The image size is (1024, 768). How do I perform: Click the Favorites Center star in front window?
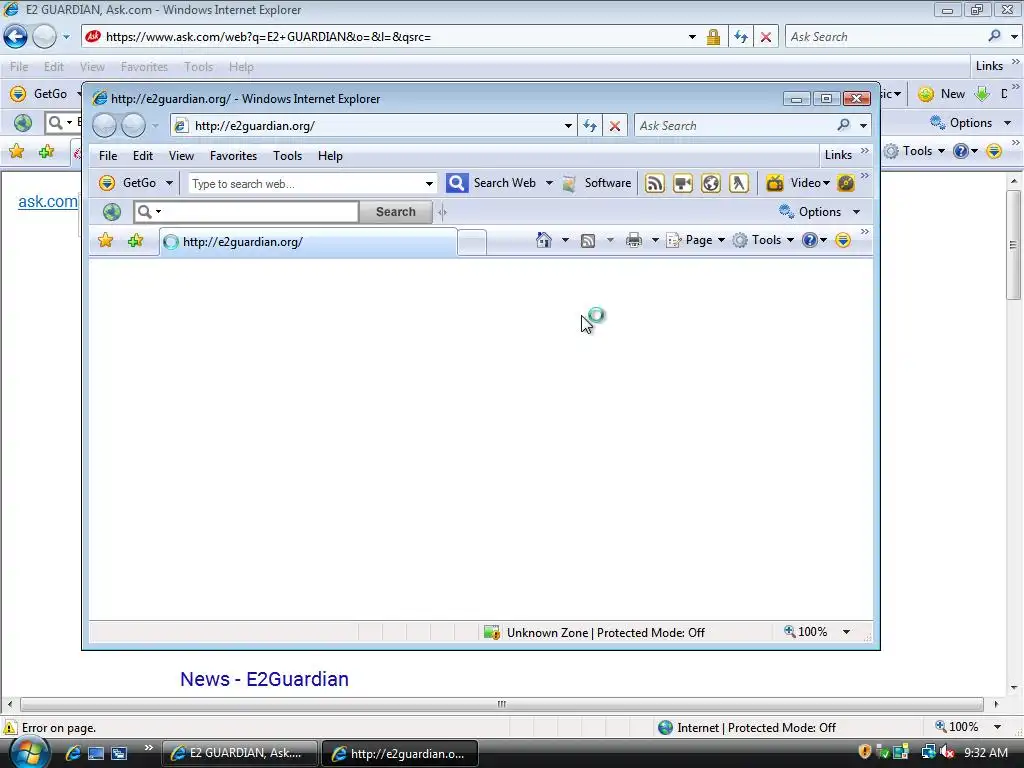pos(105,240)
